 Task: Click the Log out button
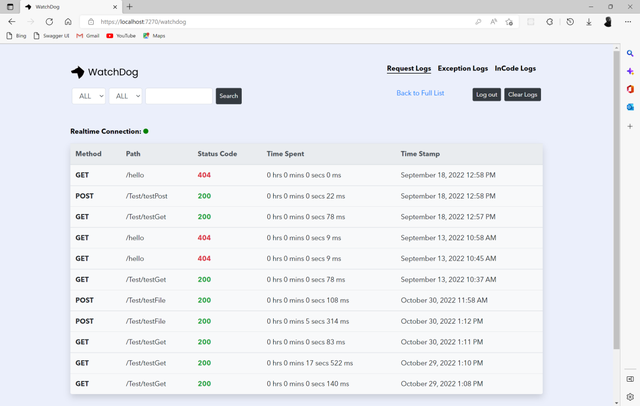[x=486, y=94]
